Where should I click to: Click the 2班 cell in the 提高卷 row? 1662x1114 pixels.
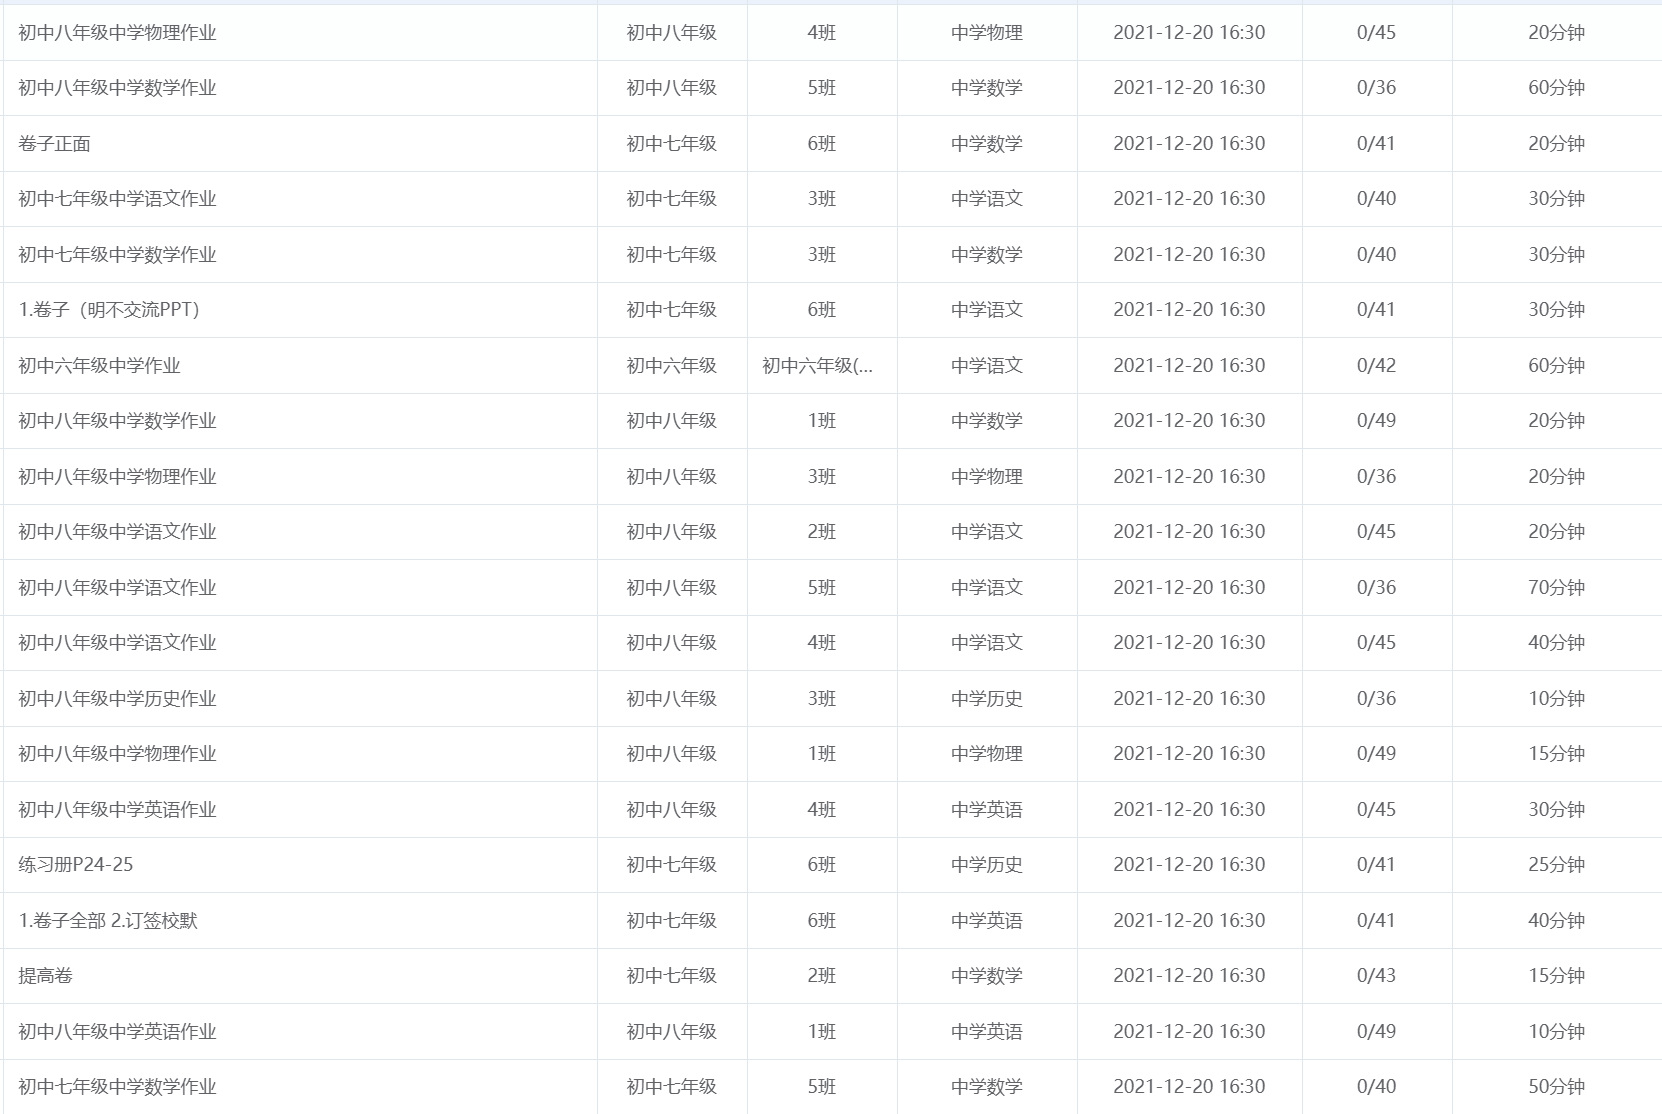tap(821, 976)
